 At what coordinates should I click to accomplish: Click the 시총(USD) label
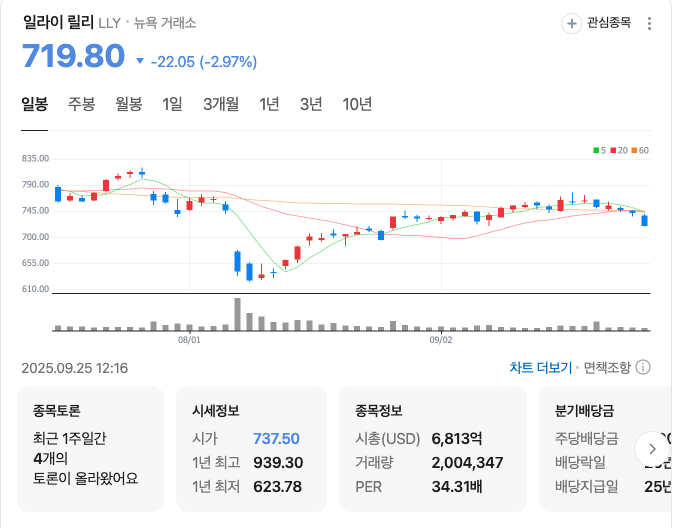387,439
